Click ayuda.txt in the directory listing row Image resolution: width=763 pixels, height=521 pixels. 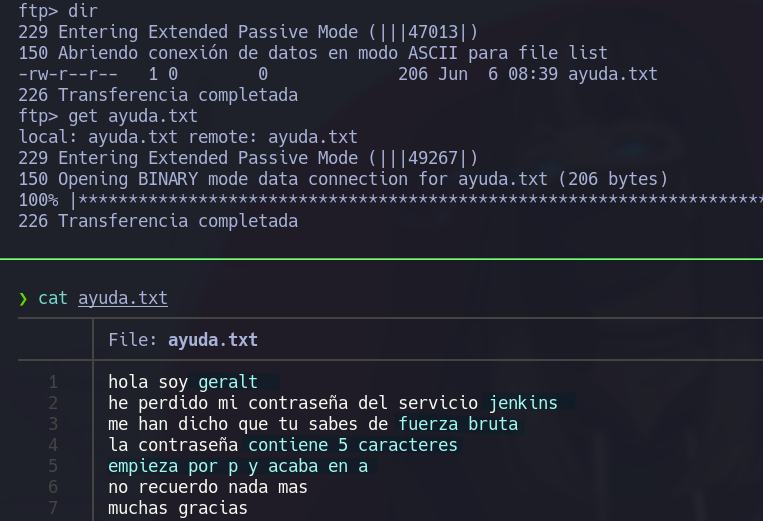[x=613, y=74]
